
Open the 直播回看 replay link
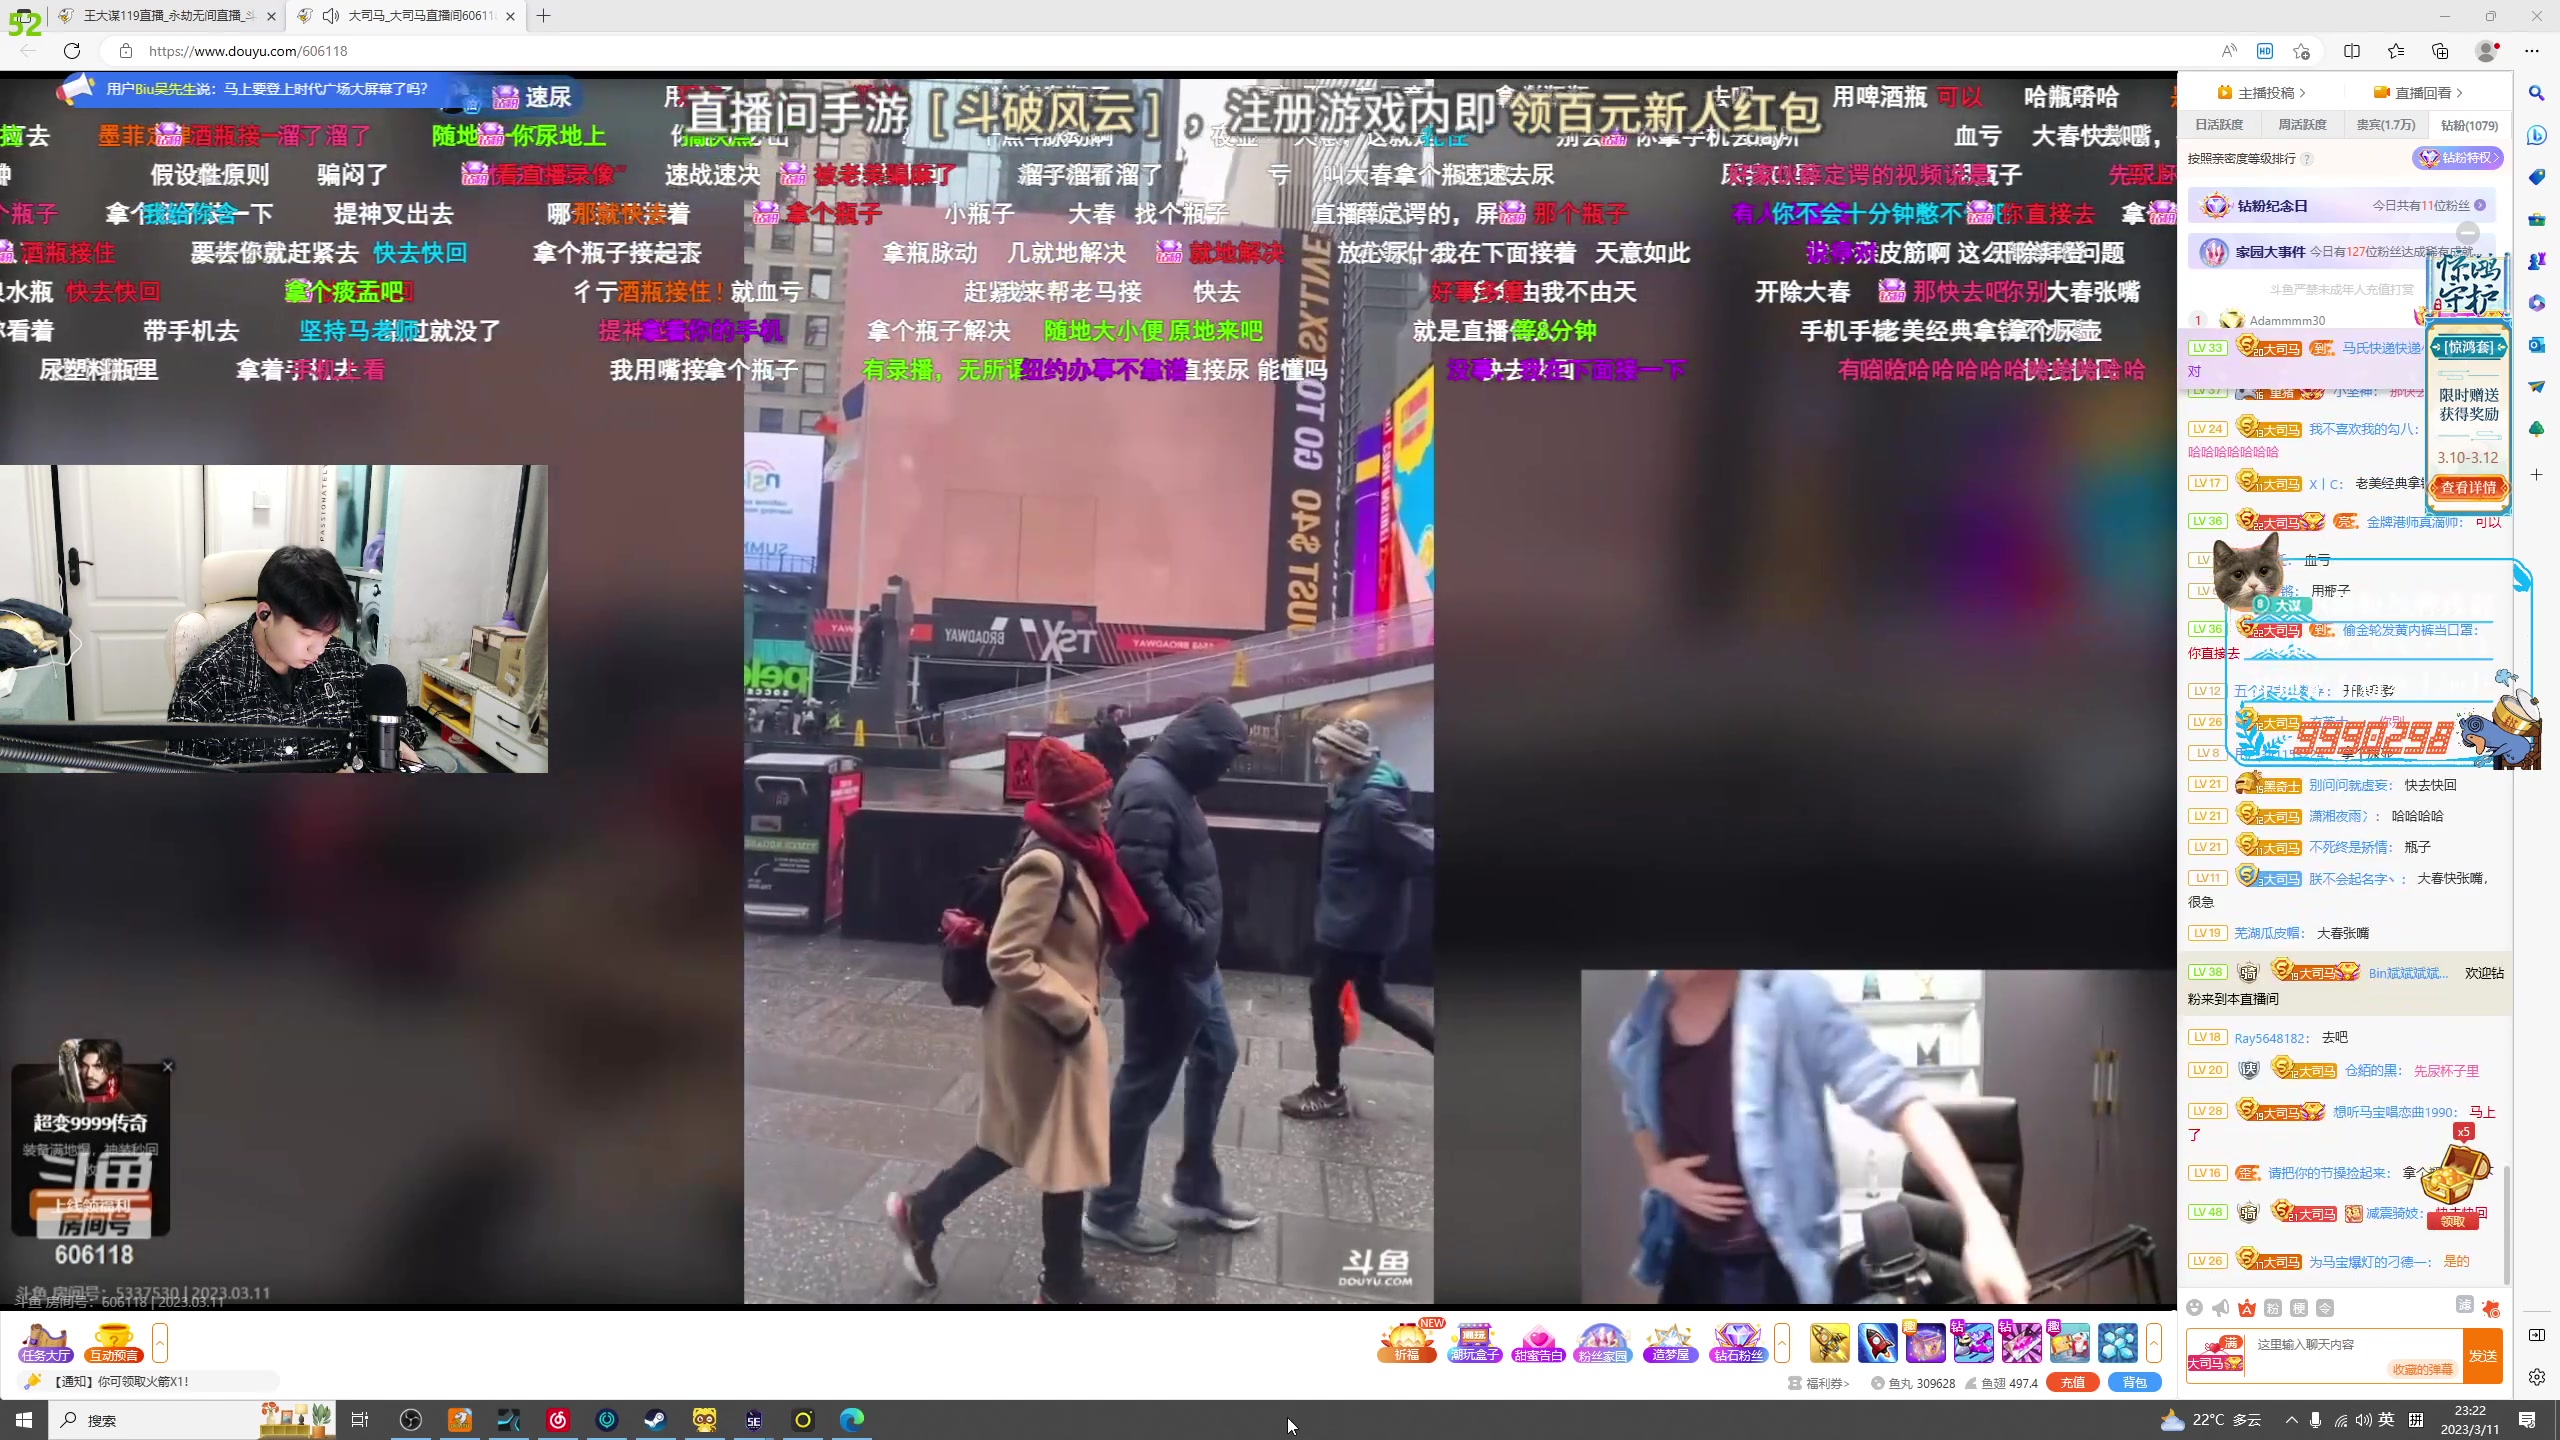click(x=2418, y=93)
